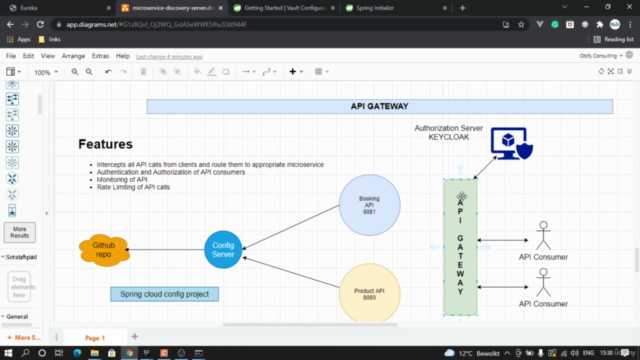Click the Scratchpad 'Drag elements here' drop area
Screen dimensions: 640x360
pos(19,287)
